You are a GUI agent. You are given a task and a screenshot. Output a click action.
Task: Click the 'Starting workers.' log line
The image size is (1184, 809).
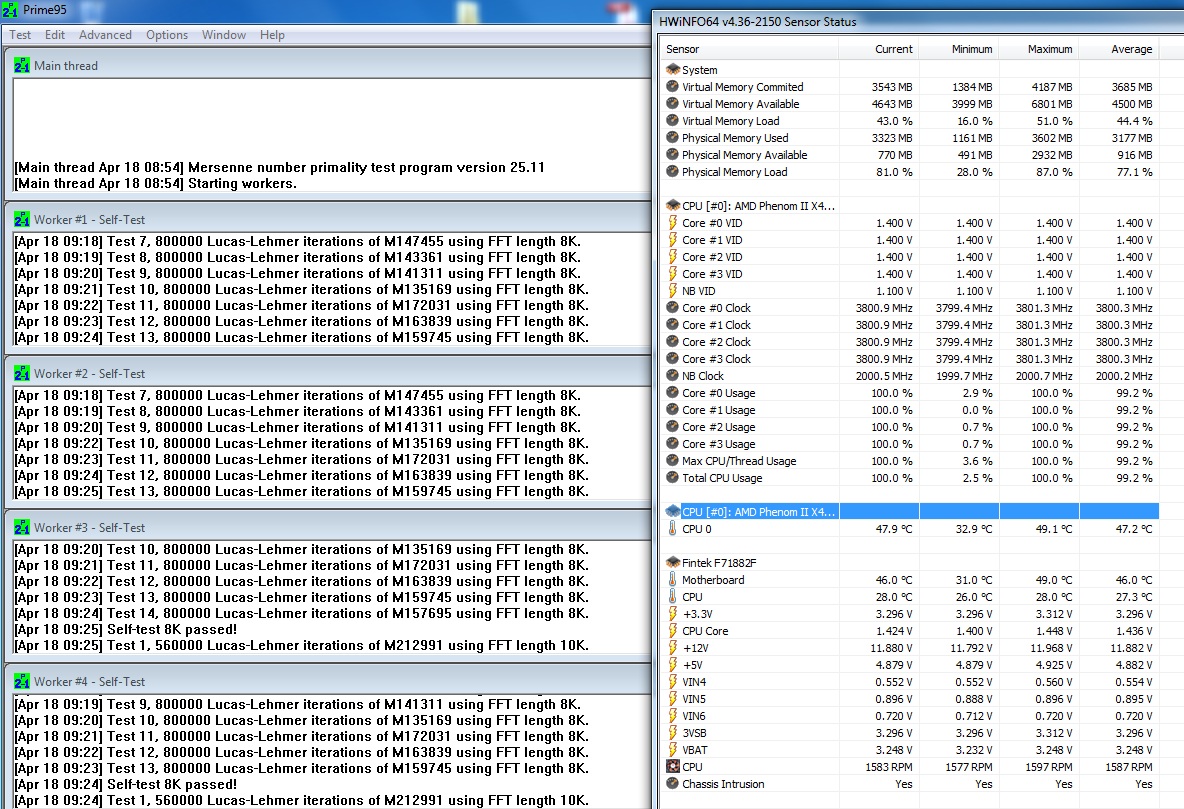pos(156,184)
